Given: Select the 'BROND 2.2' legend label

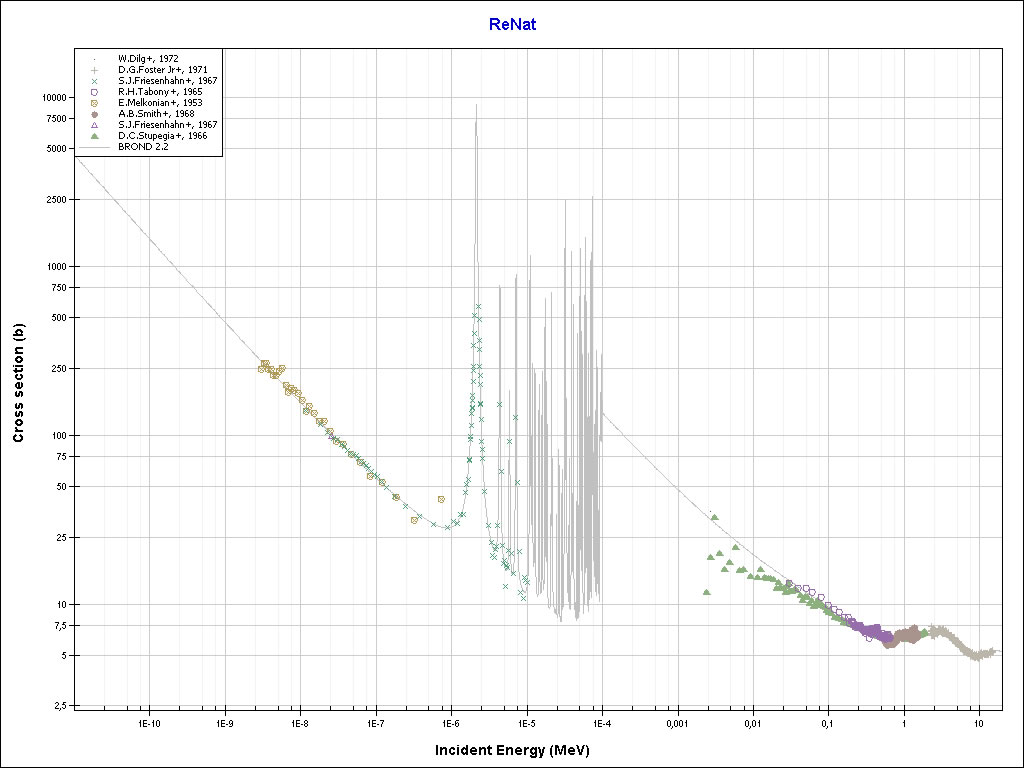Looking at the screenshot, I should click(x=142, y=147).
